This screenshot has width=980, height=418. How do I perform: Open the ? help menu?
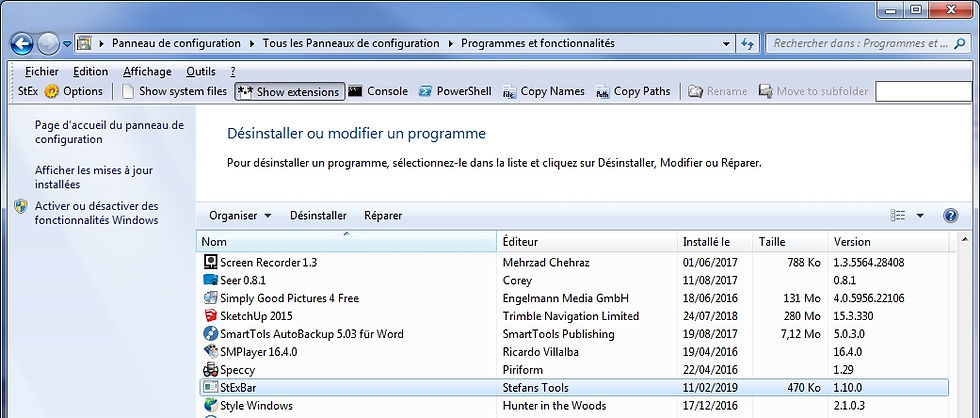pos(233,72)
